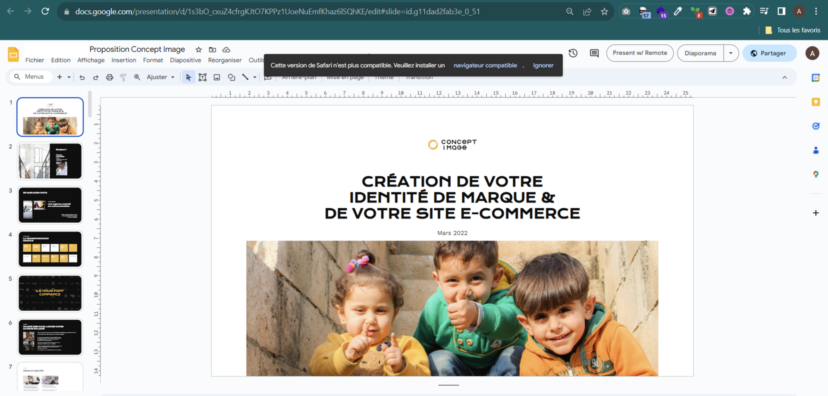Viewport: 828px width, 396px height.
Task: Start the Diaporama slideshow
Action: pyautogui.click(x=700, y=53)
